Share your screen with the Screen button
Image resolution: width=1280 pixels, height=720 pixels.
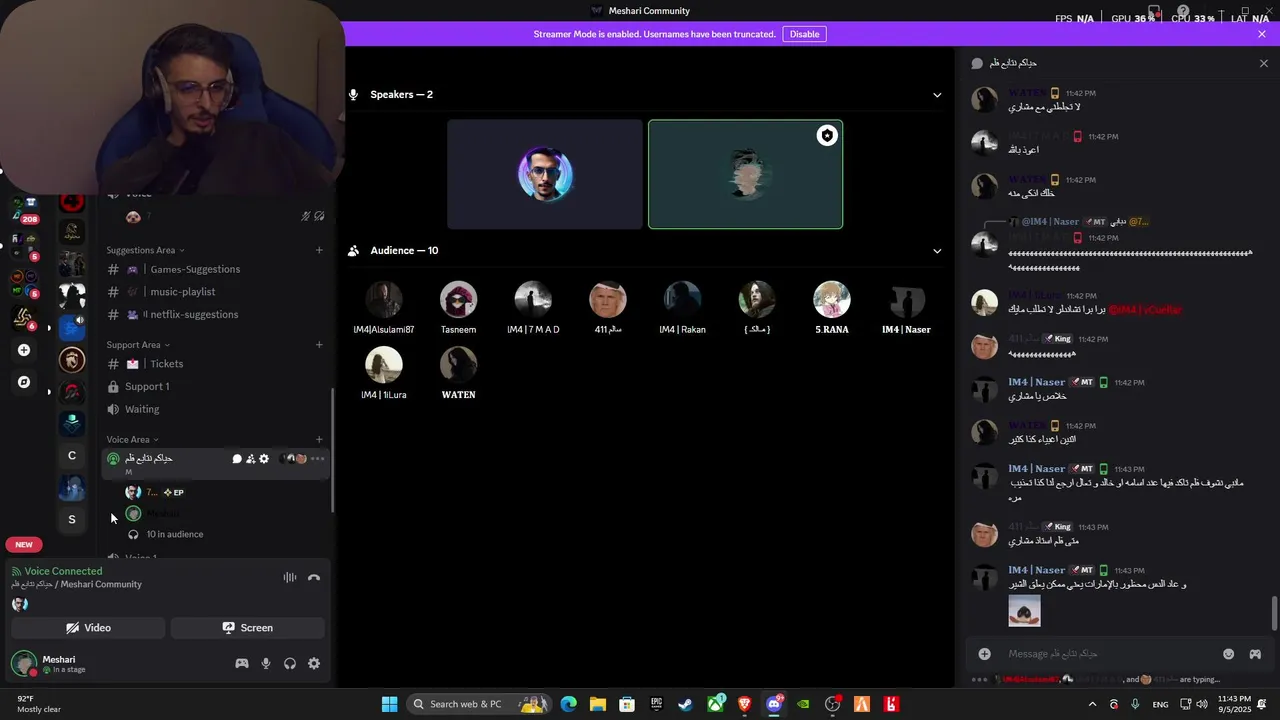(247, 628)
